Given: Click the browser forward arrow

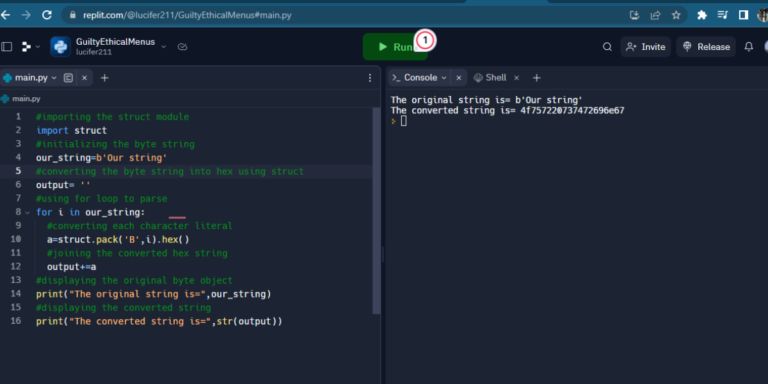Looking at the screenshot, I should [26, 15].
